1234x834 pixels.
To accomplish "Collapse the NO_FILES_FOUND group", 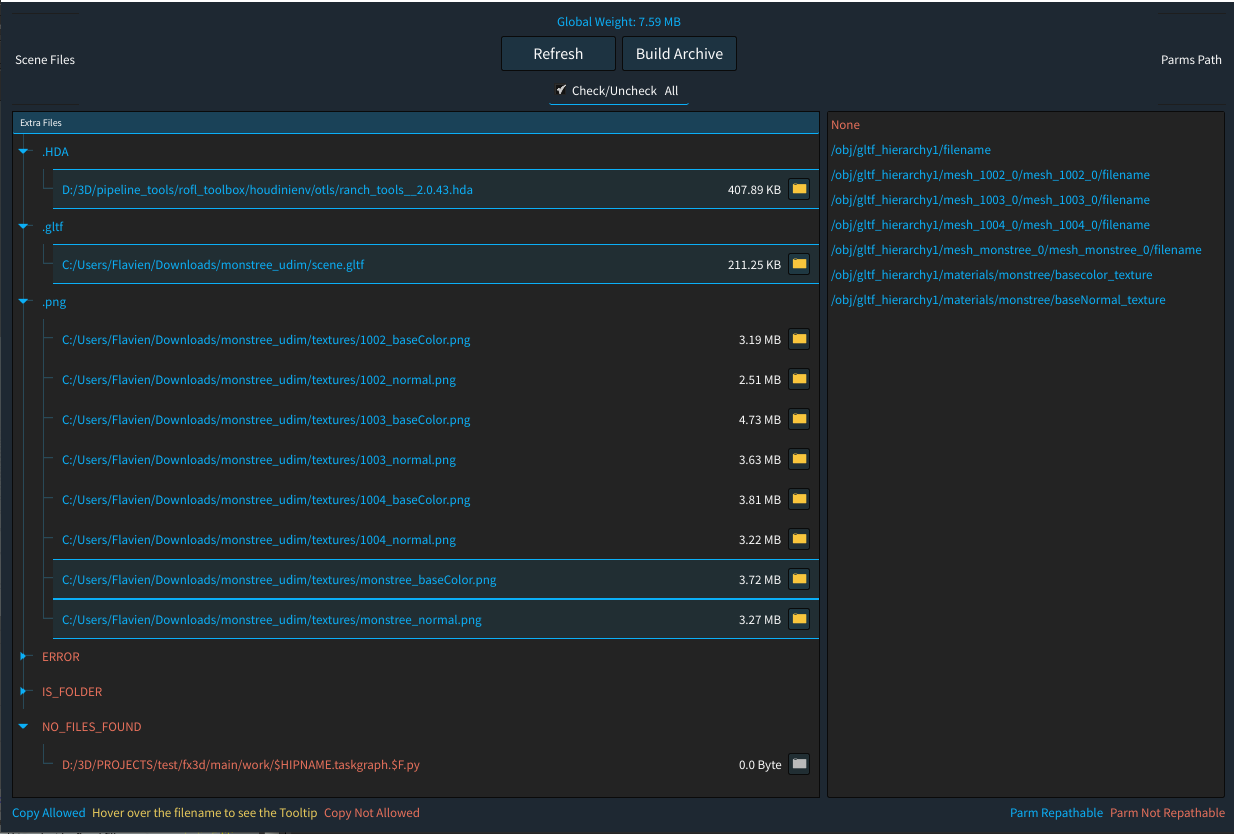I will click(24, 727).
